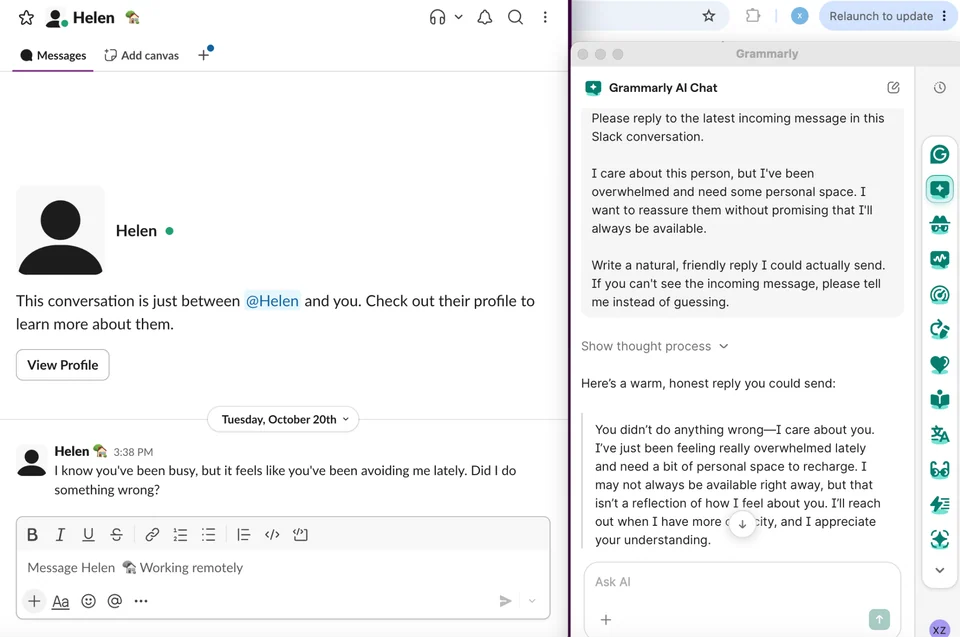Toggle code block formatting
960x637 pixels.
(300, 535)
